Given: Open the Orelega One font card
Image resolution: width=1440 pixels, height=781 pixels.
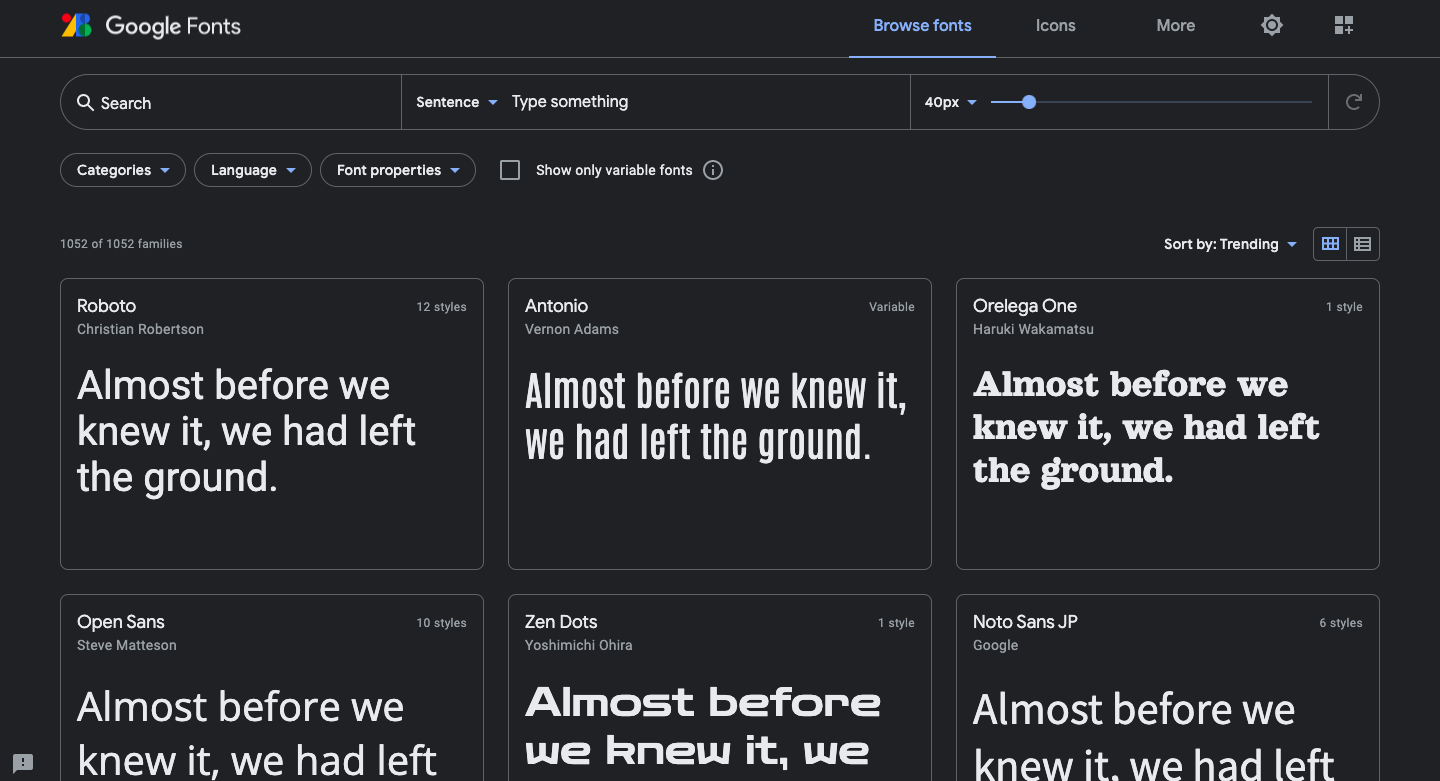Looking at the screenshot, I should click(1168, 424).
